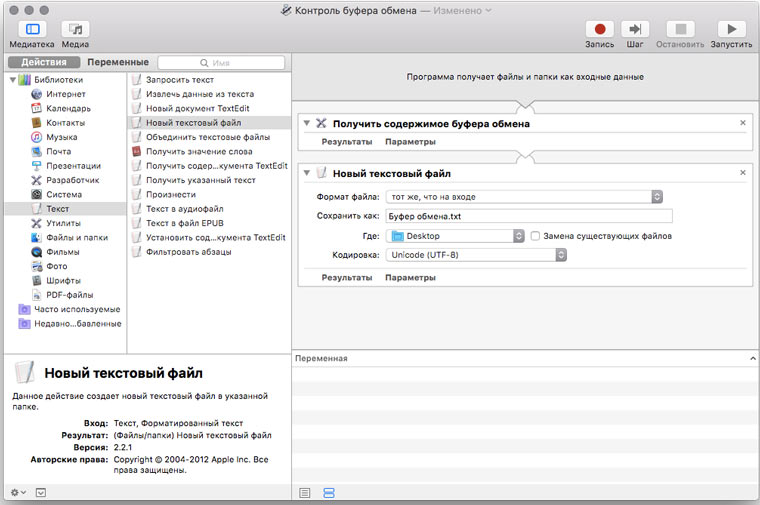Open the Изменено title dropdown

click(462, 11)
